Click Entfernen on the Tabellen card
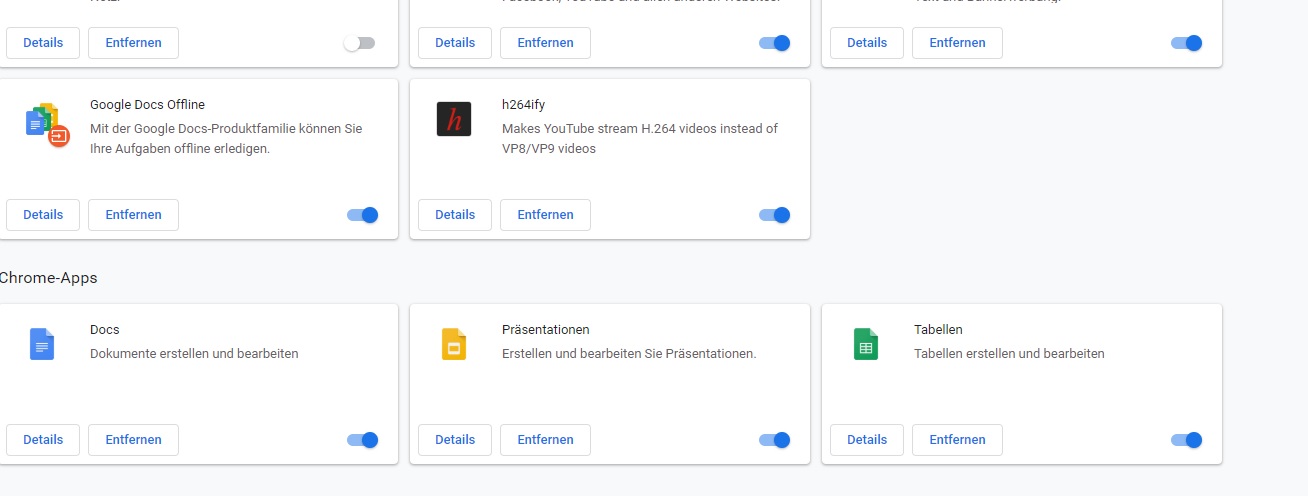Image resolution: width=1308 pixels, height=496 pixels. (957, 440)
